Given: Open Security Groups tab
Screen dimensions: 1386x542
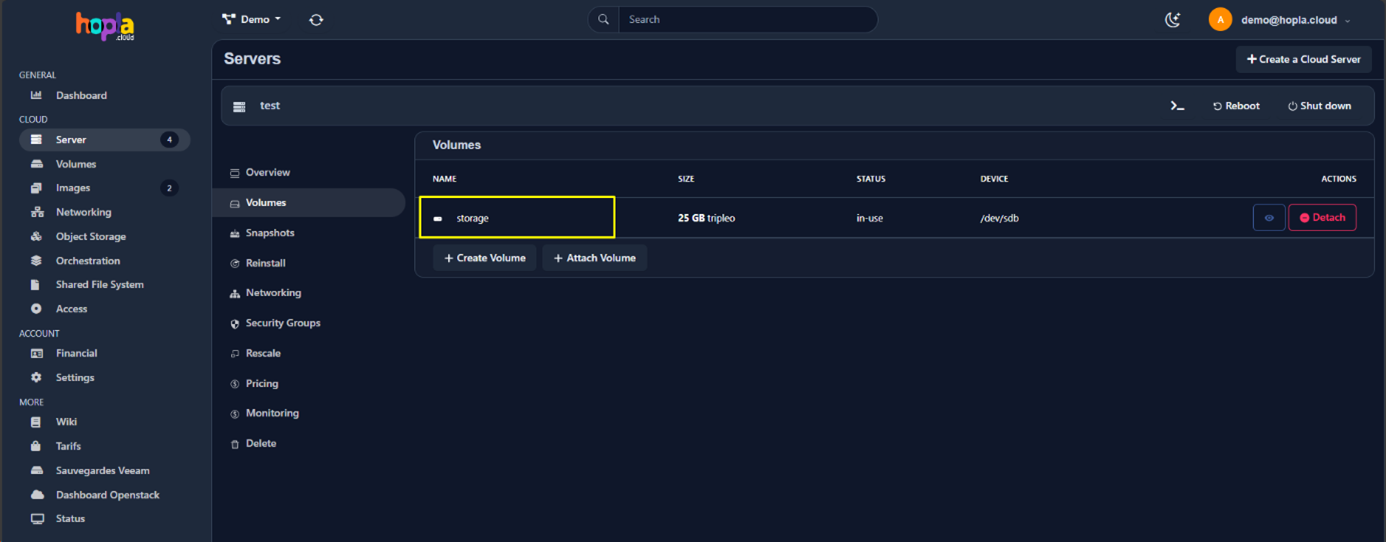Looking at the screenshot, I should click(283, 323).
